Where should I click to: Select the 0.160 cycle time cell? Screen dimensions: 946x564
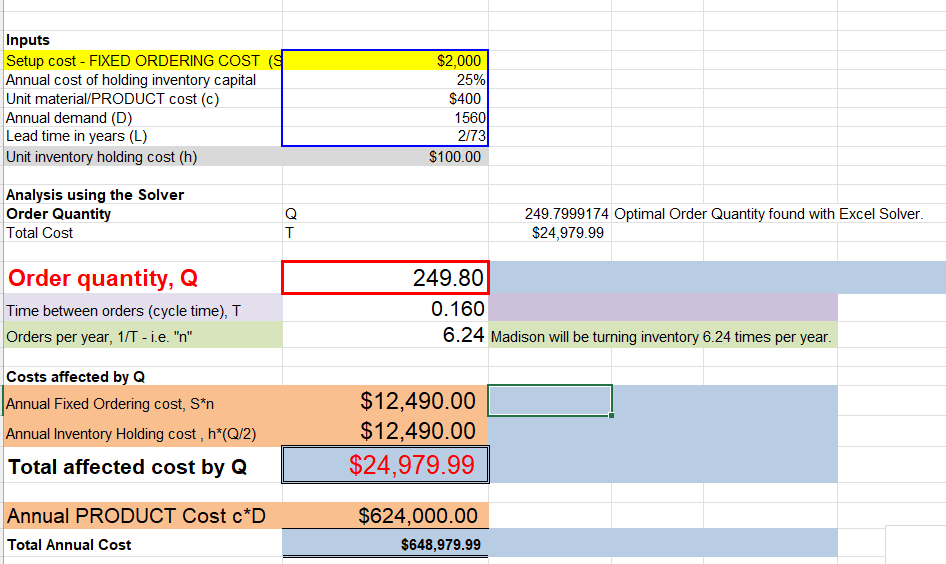click(x=385, y=309)
